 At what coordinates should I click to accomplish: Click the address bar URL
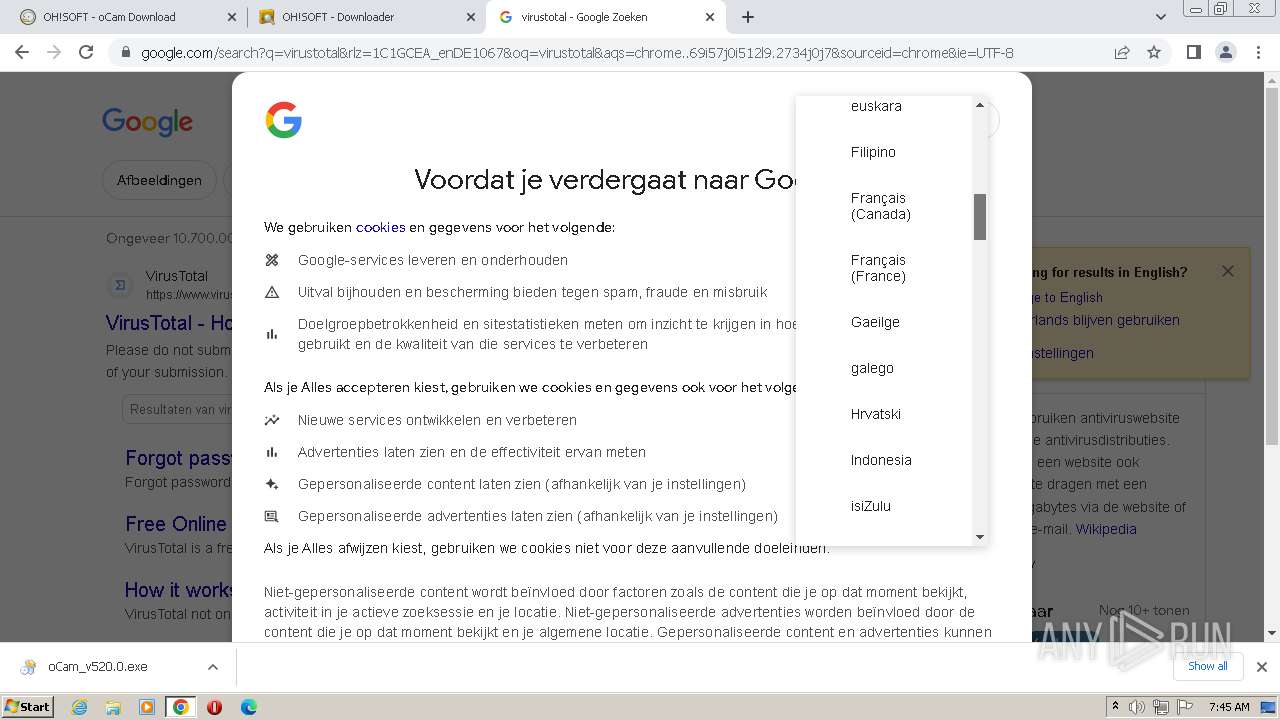577,53
